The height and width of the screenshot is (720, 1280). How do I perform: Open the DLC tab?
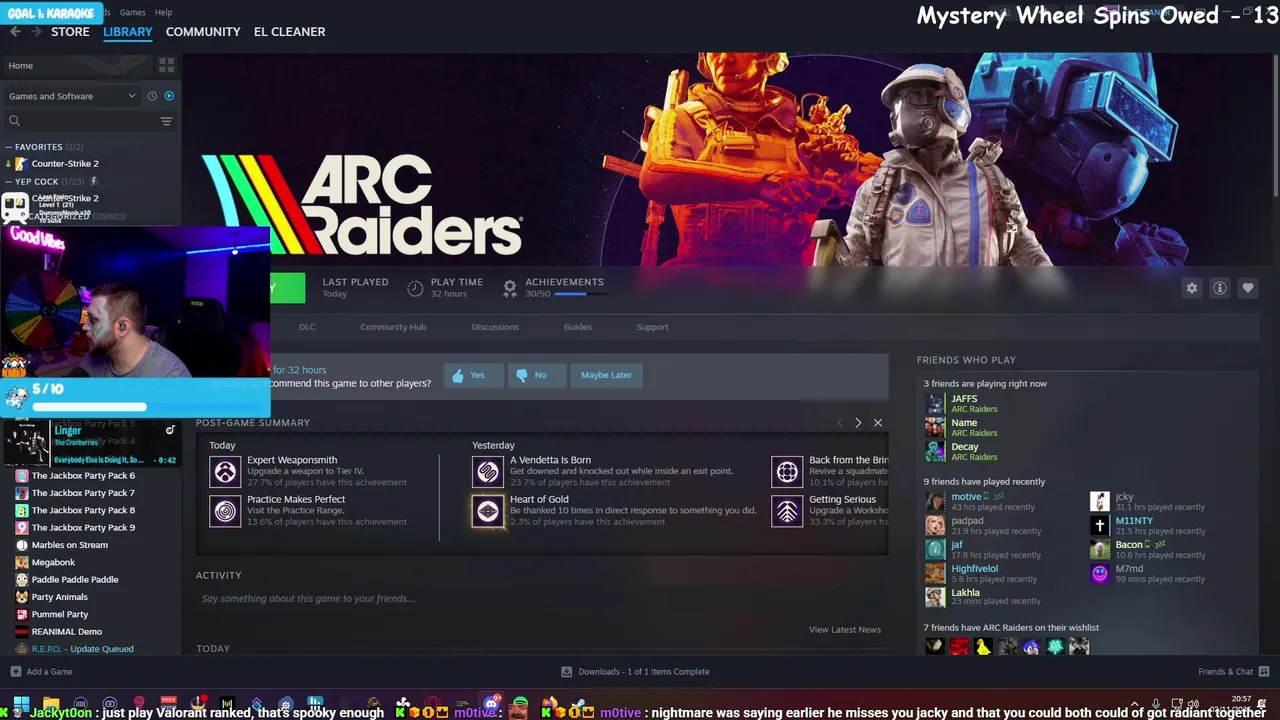click(x=307, y=327)
